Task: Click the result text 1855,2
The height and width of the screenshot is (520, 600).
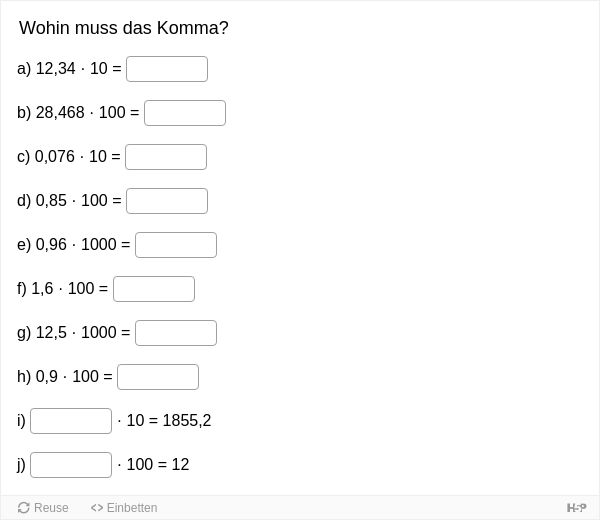Action: click(x=187, y=421)
